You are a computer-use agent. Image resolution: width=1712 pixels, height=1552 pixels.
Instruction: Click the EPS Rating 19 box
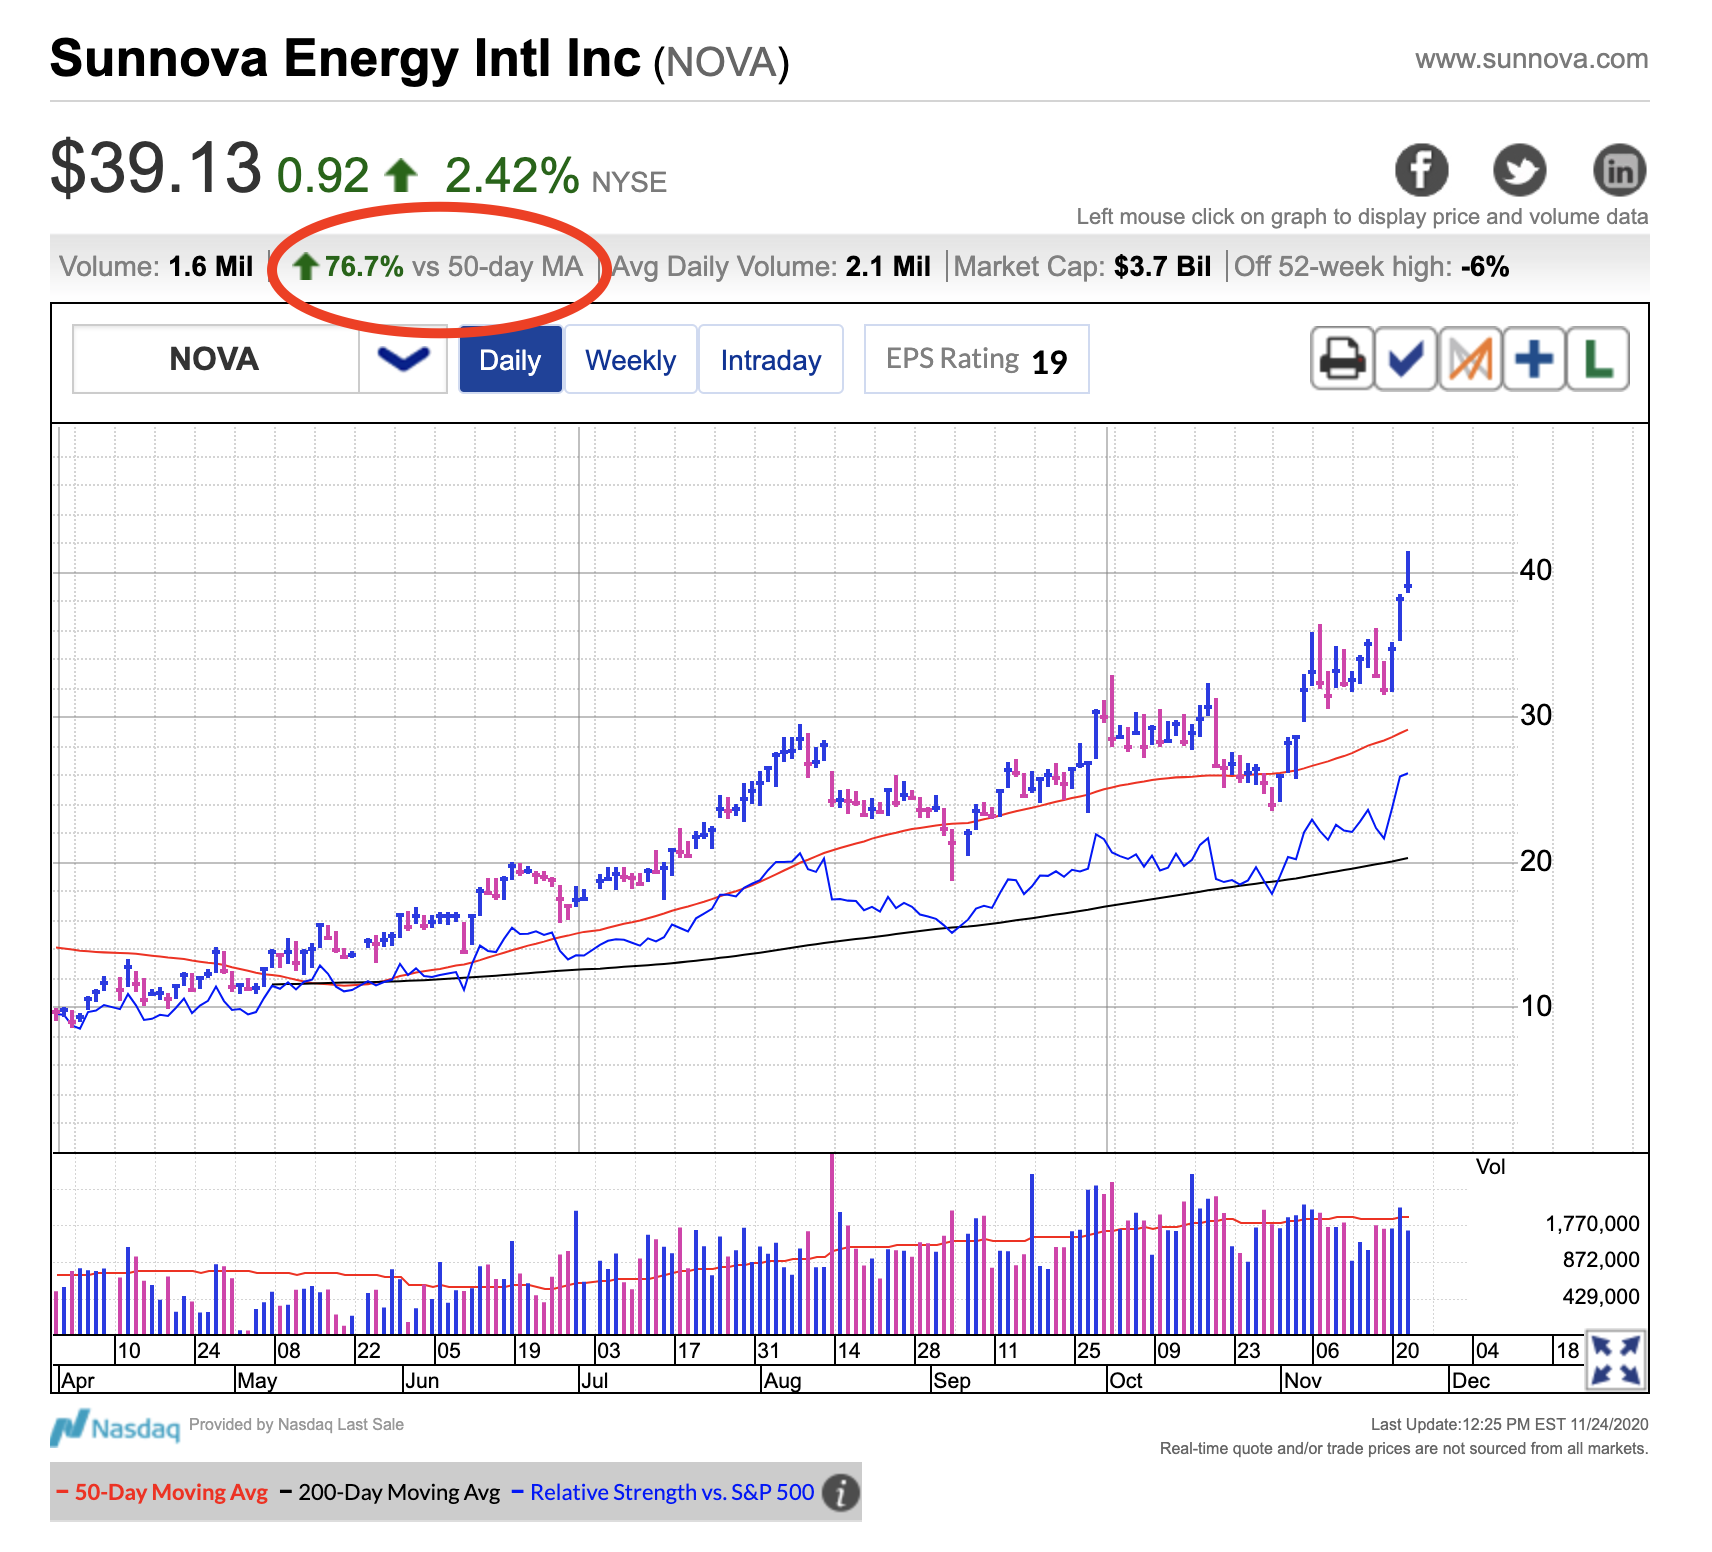[x=976, y=359]
